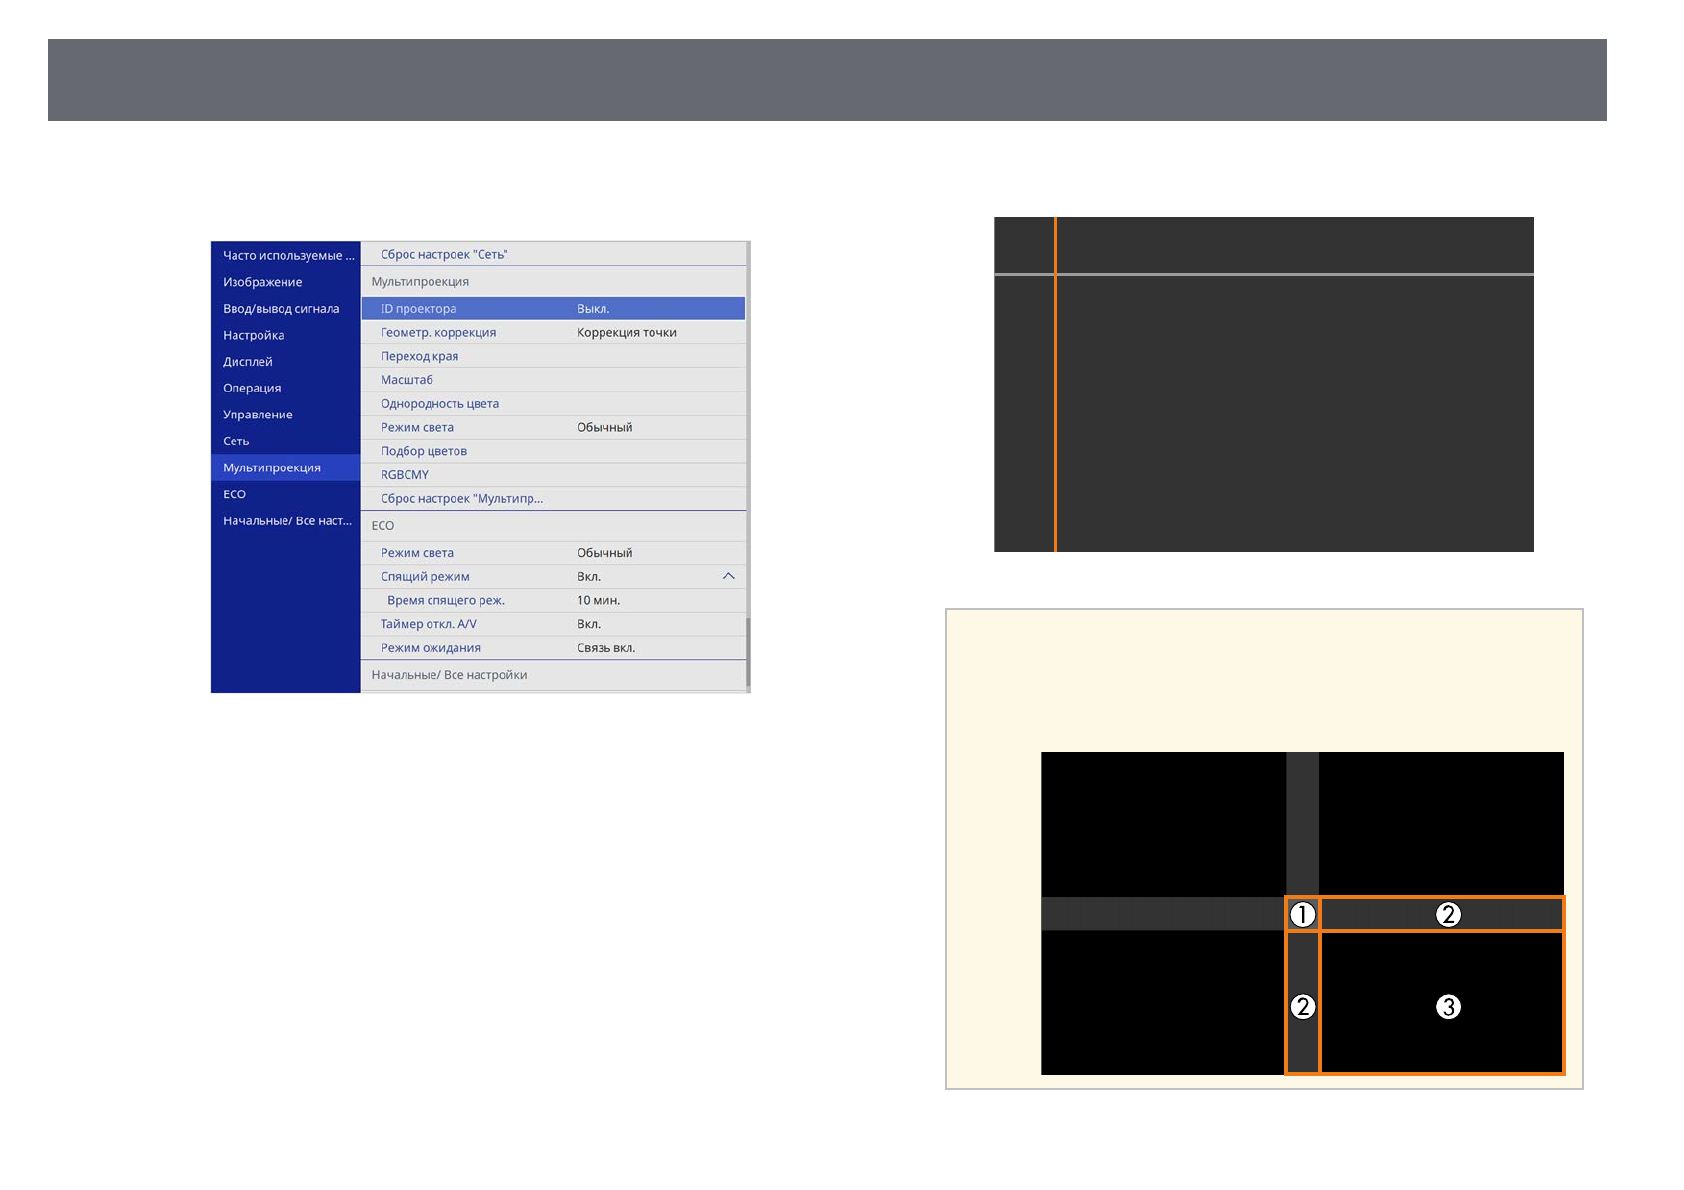Image resolution: width=1684 pixels, height=1190 pixels.
Task: Click the circled number 3 marker
Action: (x=1448, y=1006)
